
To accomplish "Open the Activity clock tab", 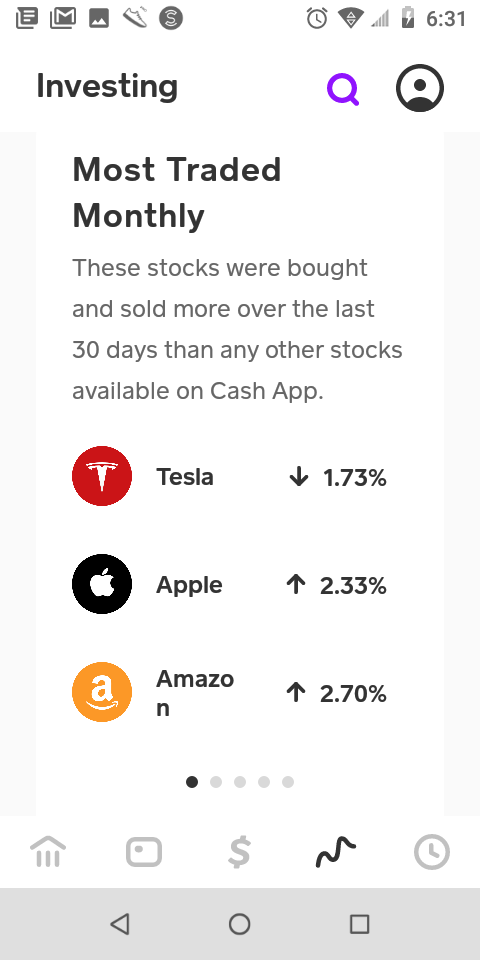I will (432, 852).
